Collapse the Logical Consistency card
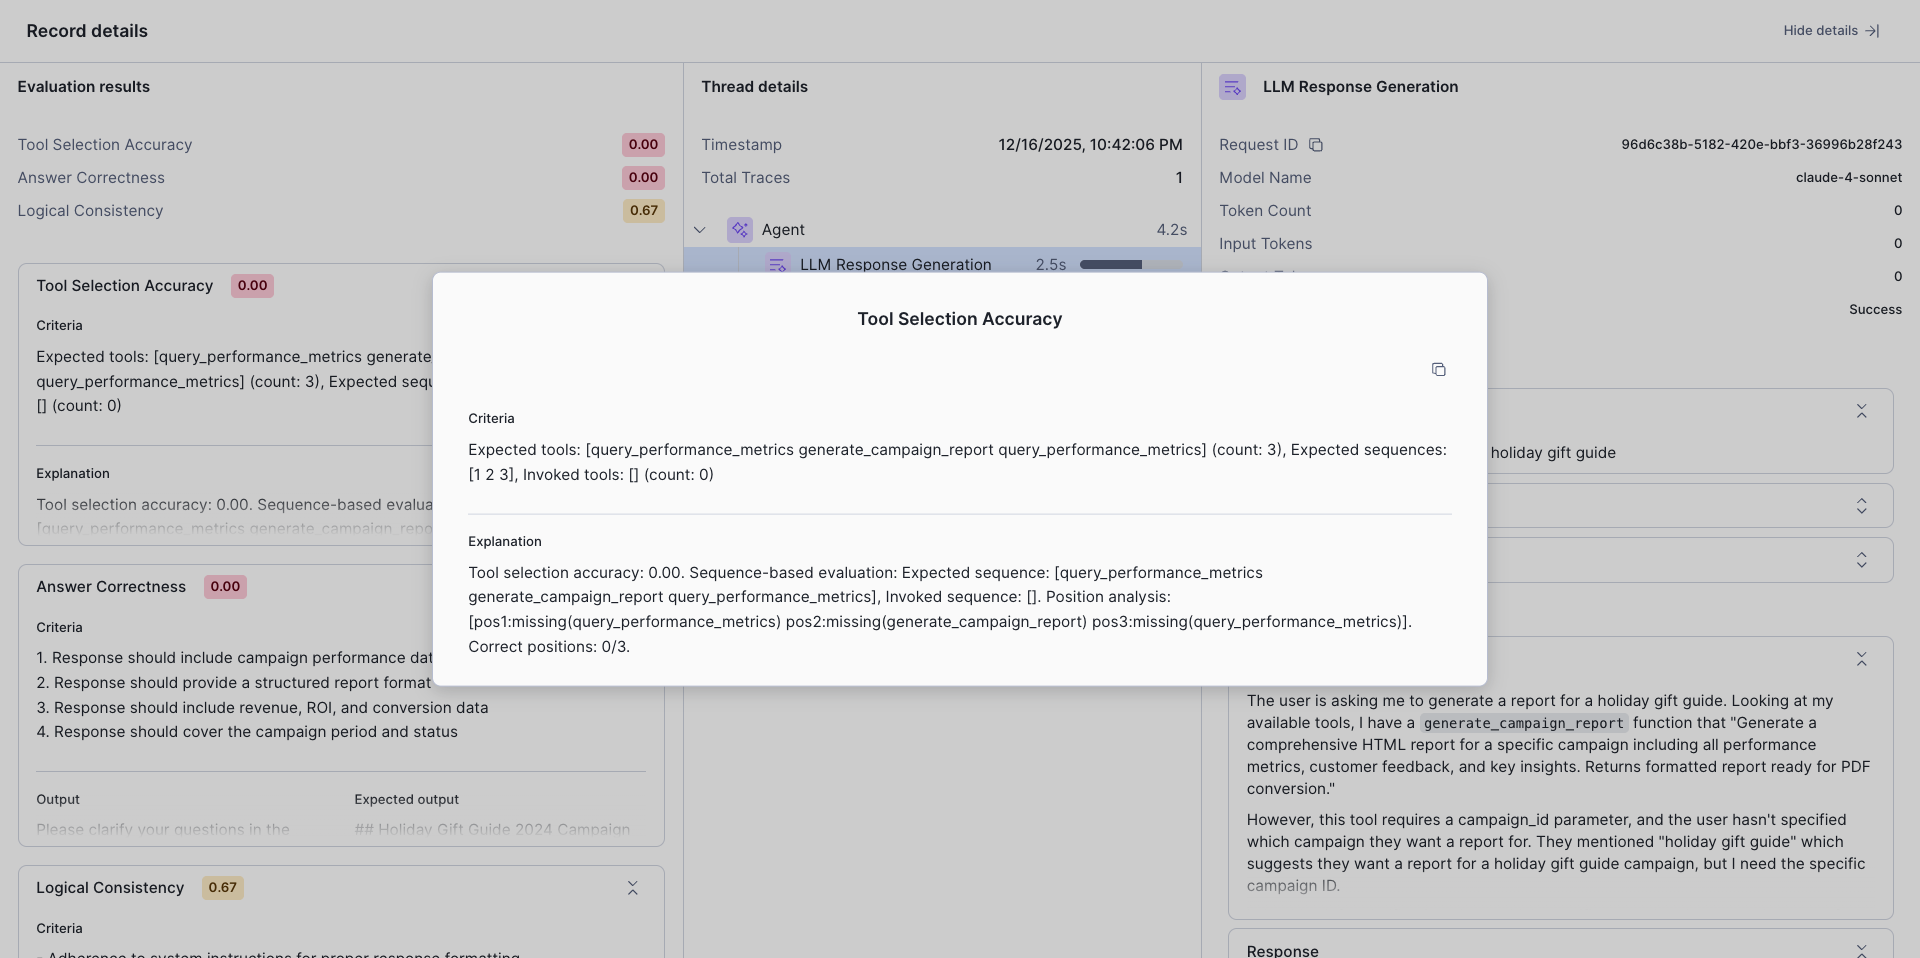This screenshot has height=958, width=1920. point(632,888)
